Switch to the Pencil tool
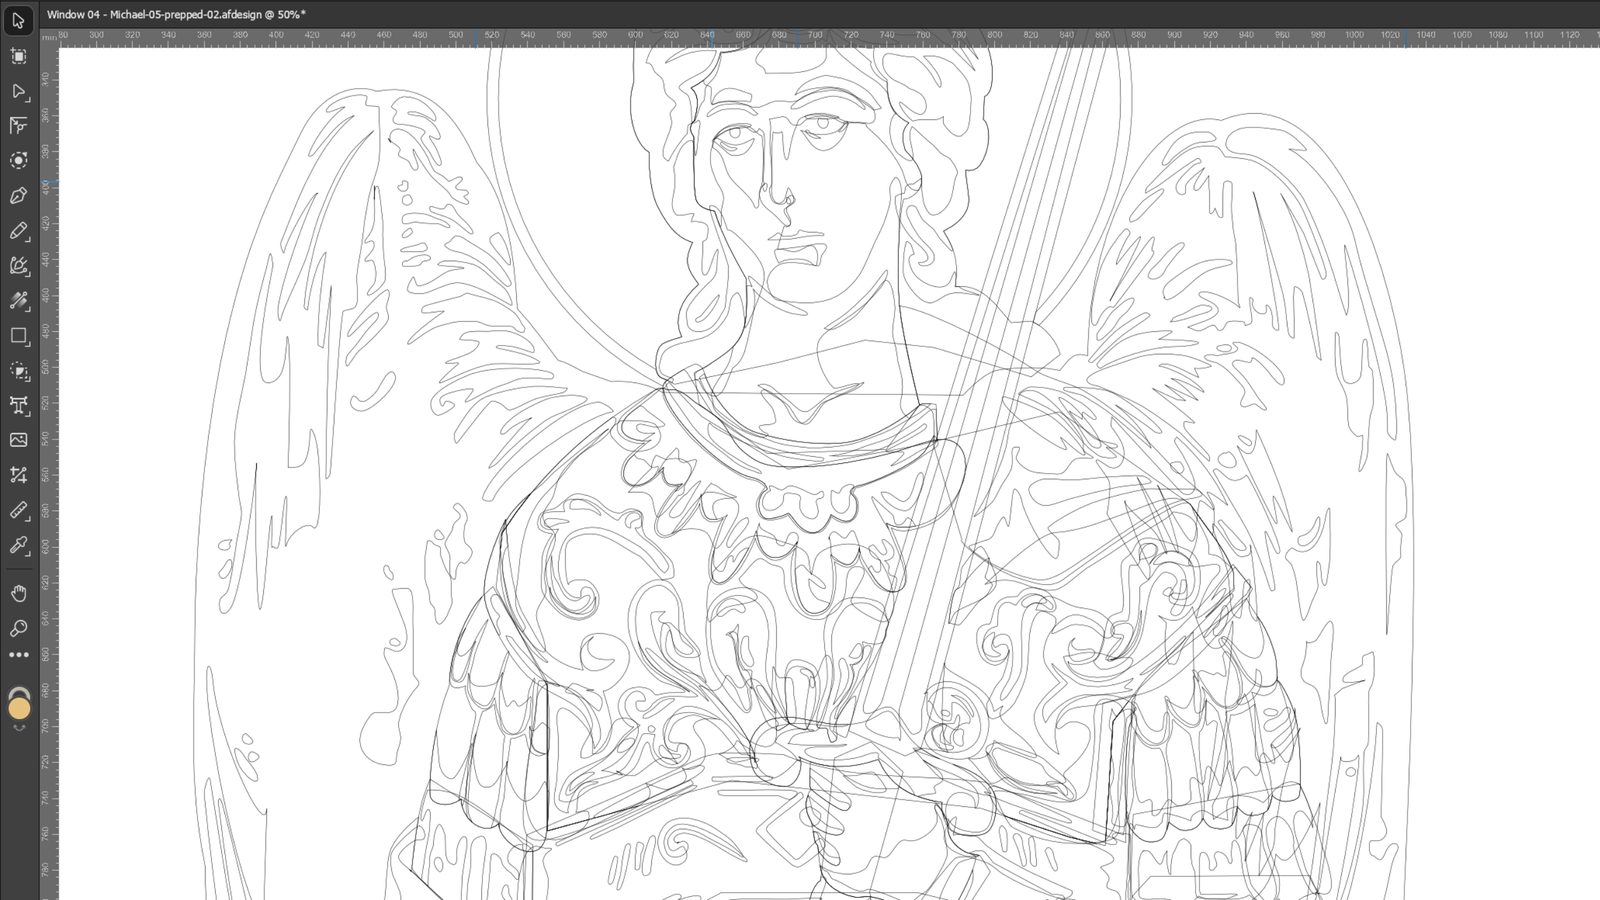The height and width of the screenshot is (900, 1600). tap(18, 230)
